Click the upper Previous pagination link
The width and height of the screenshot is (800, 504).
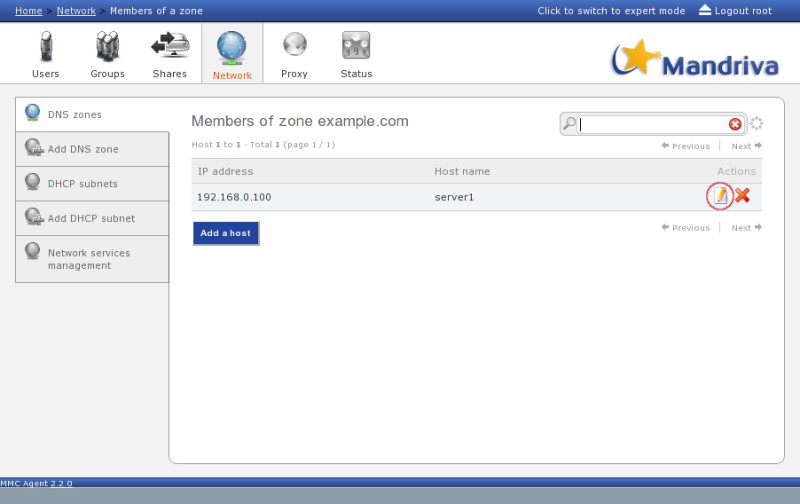tap(686, 146)
